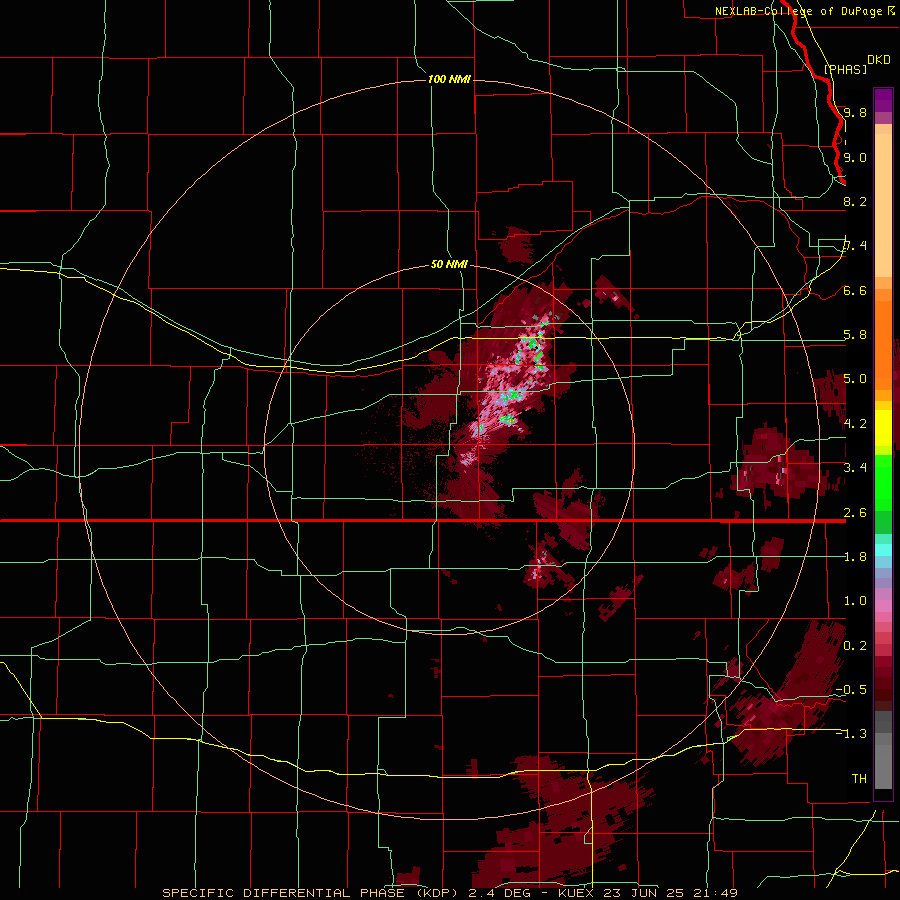Pick the purple top segment of the color scale

(x=883, y=100)
